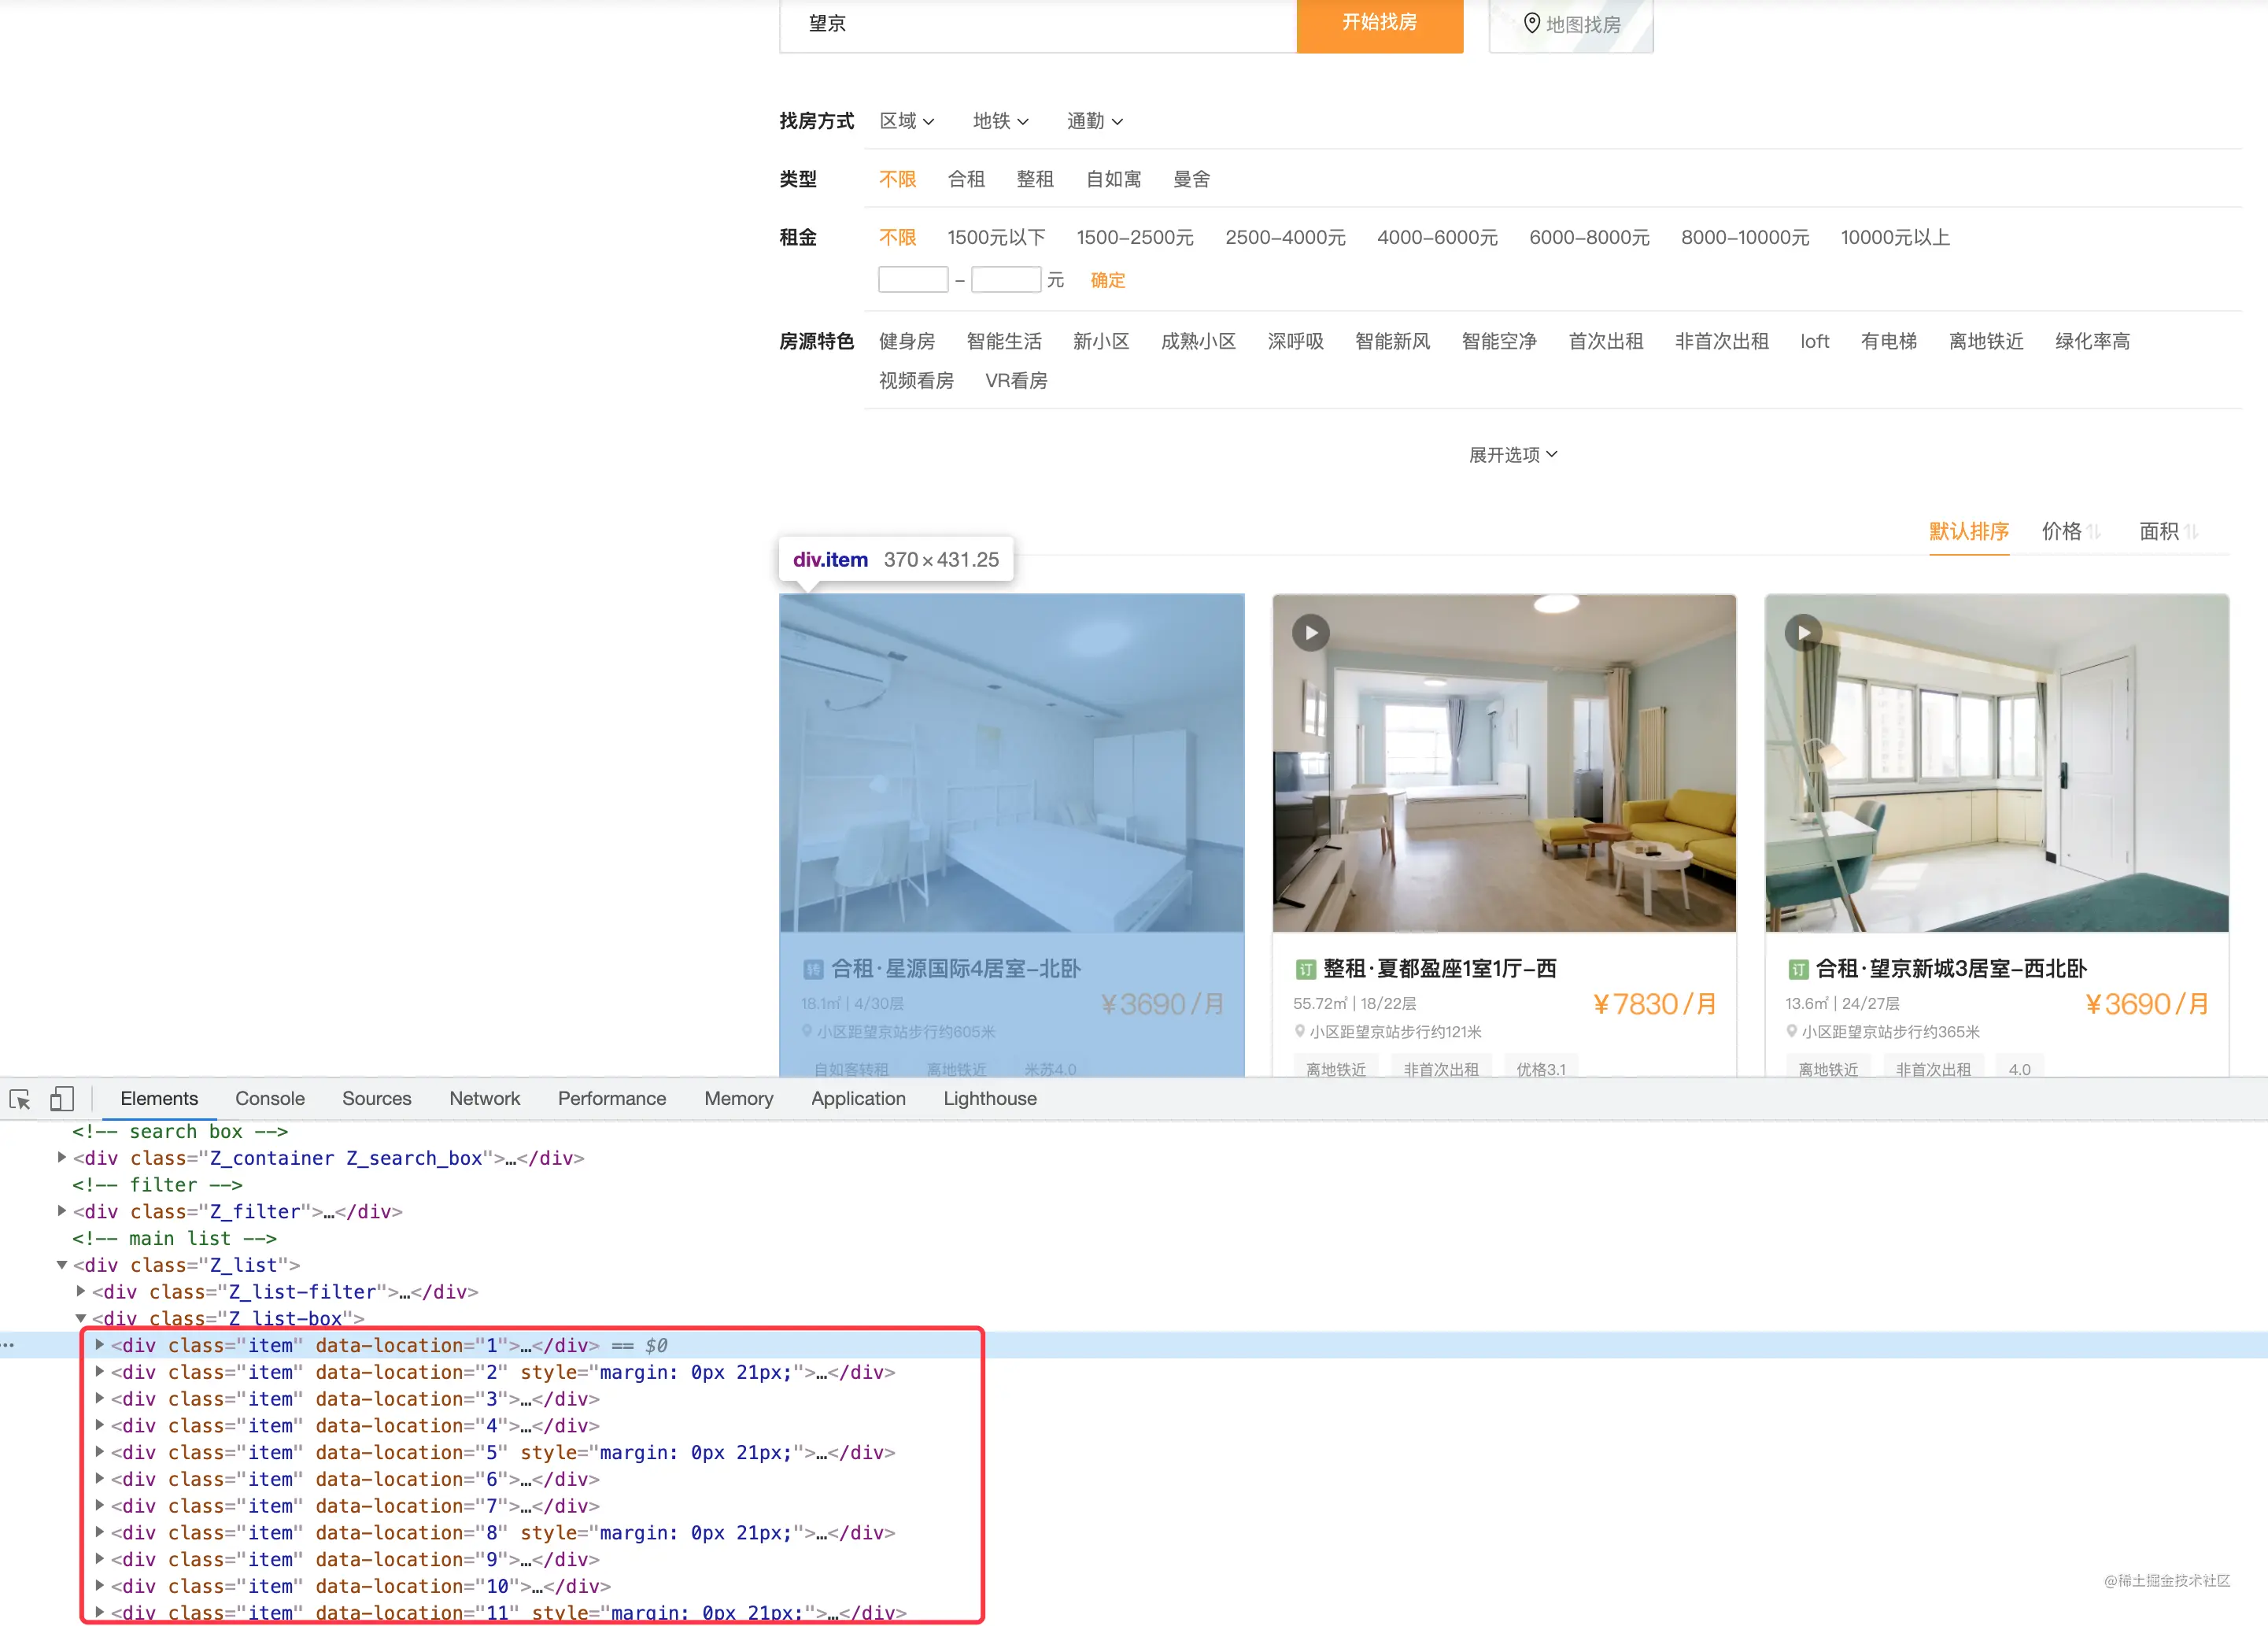Click the maximum rent input box
This screenshot has width=2268, height=1626.
click(1006, 280)
